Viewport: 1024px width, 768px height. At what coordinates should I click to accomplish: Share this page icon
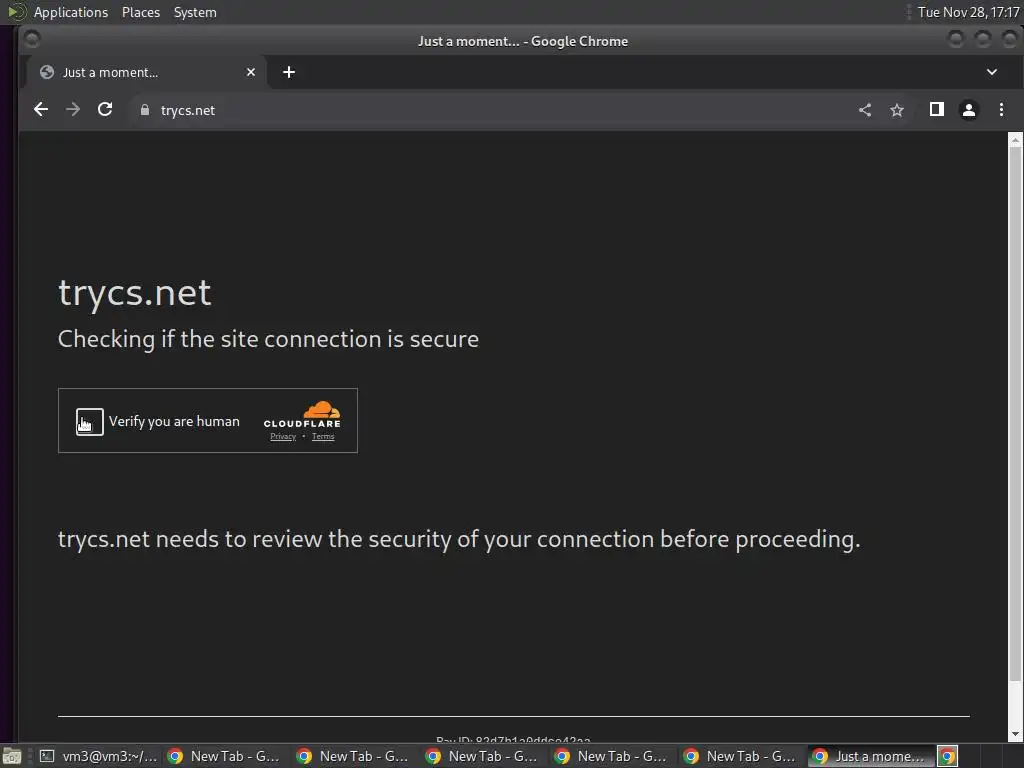865,110
